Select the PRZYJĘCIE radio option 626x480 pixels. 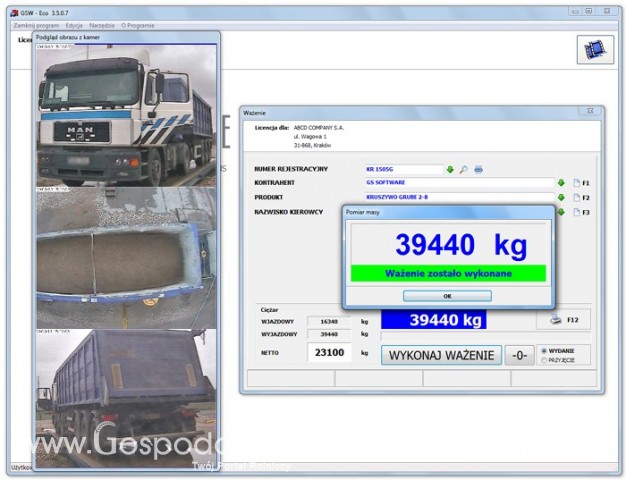coord(544,360)
